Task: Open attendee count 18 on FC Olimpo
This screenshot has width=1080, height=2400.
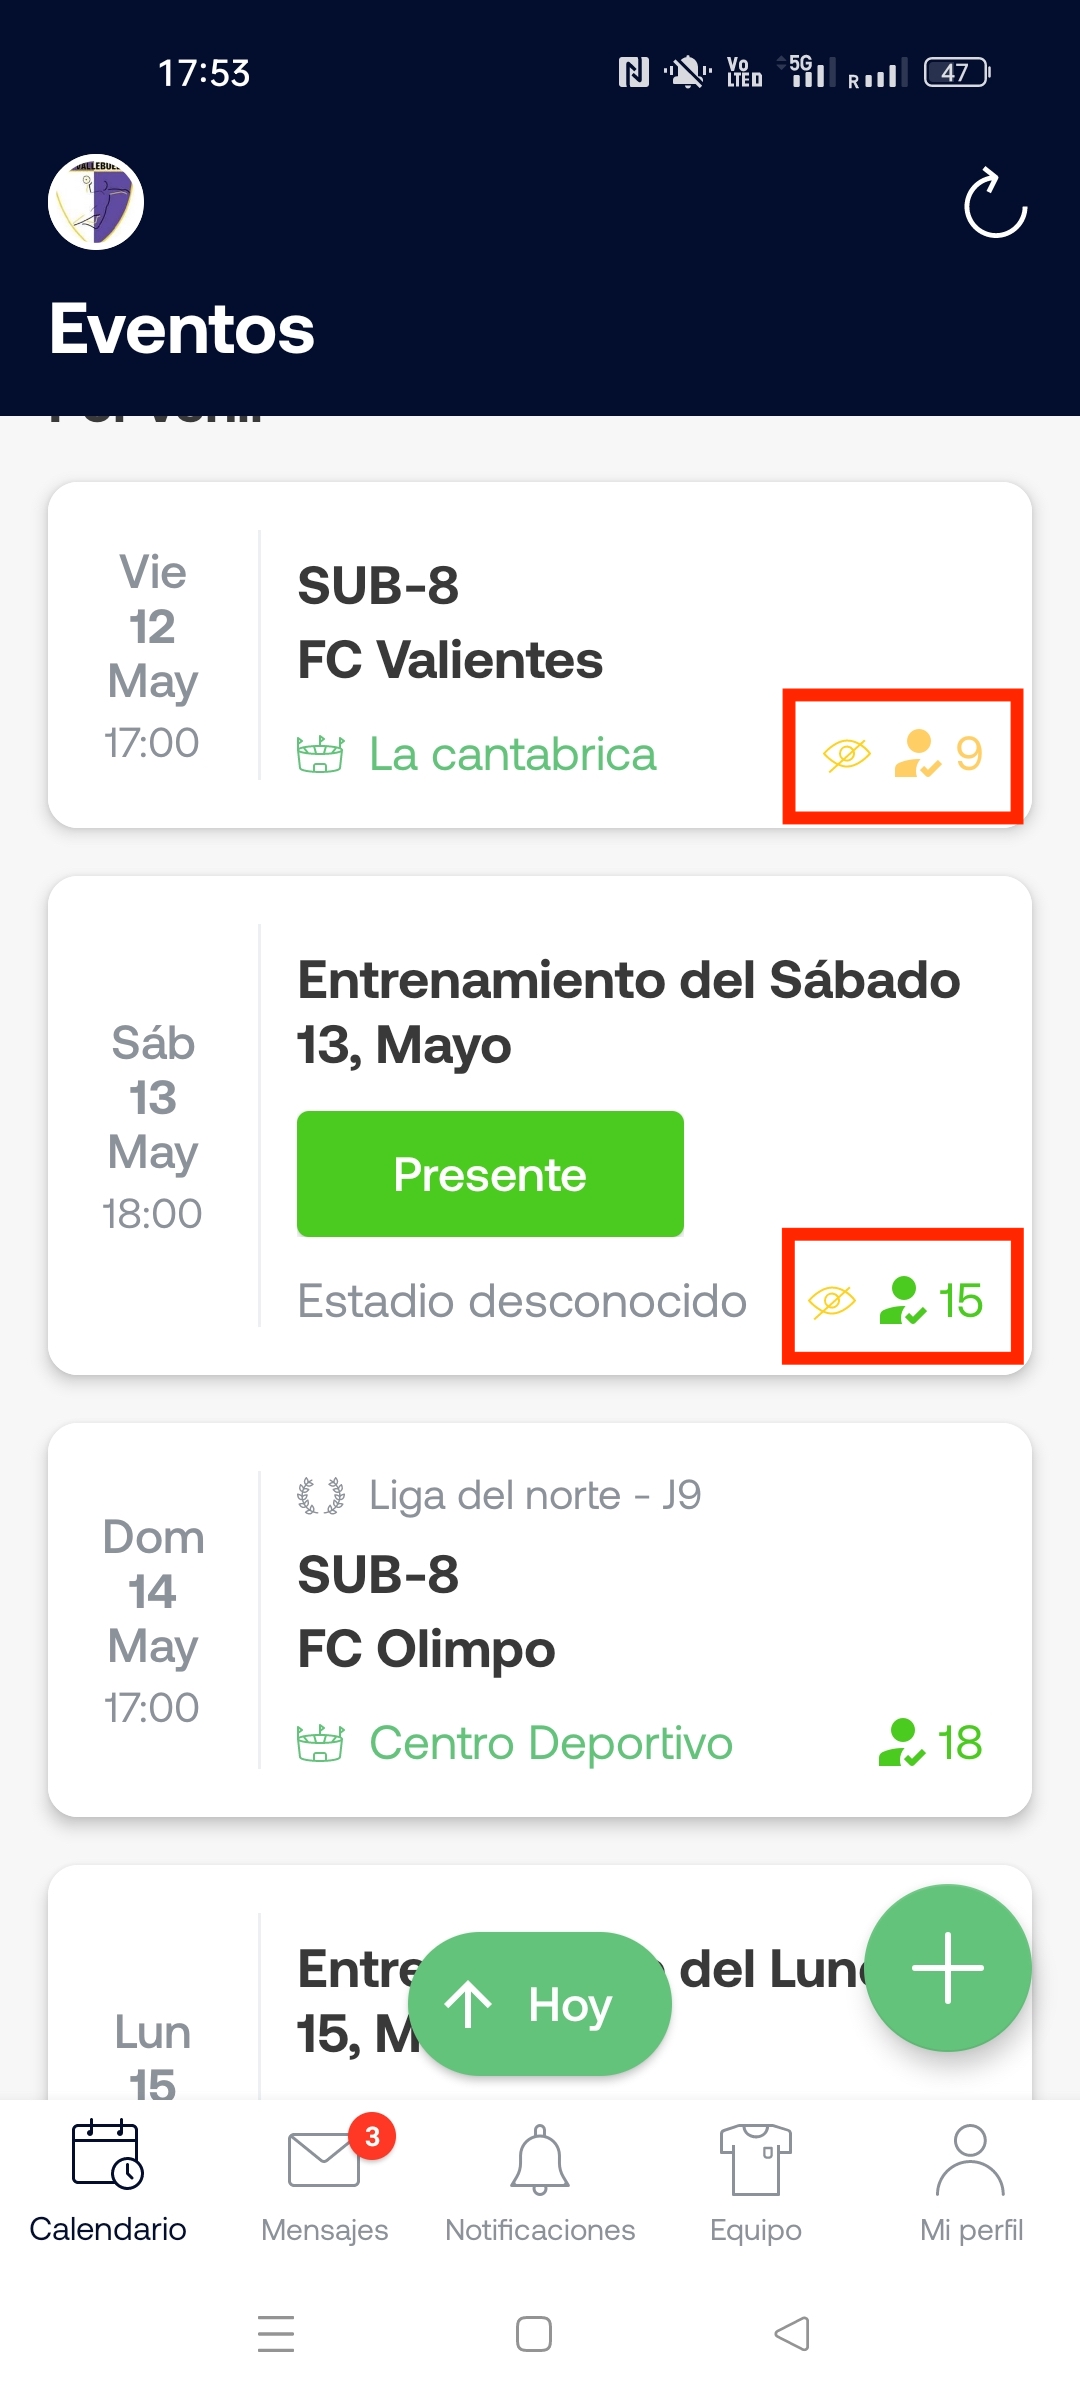Action: (x=931, y=1743)
